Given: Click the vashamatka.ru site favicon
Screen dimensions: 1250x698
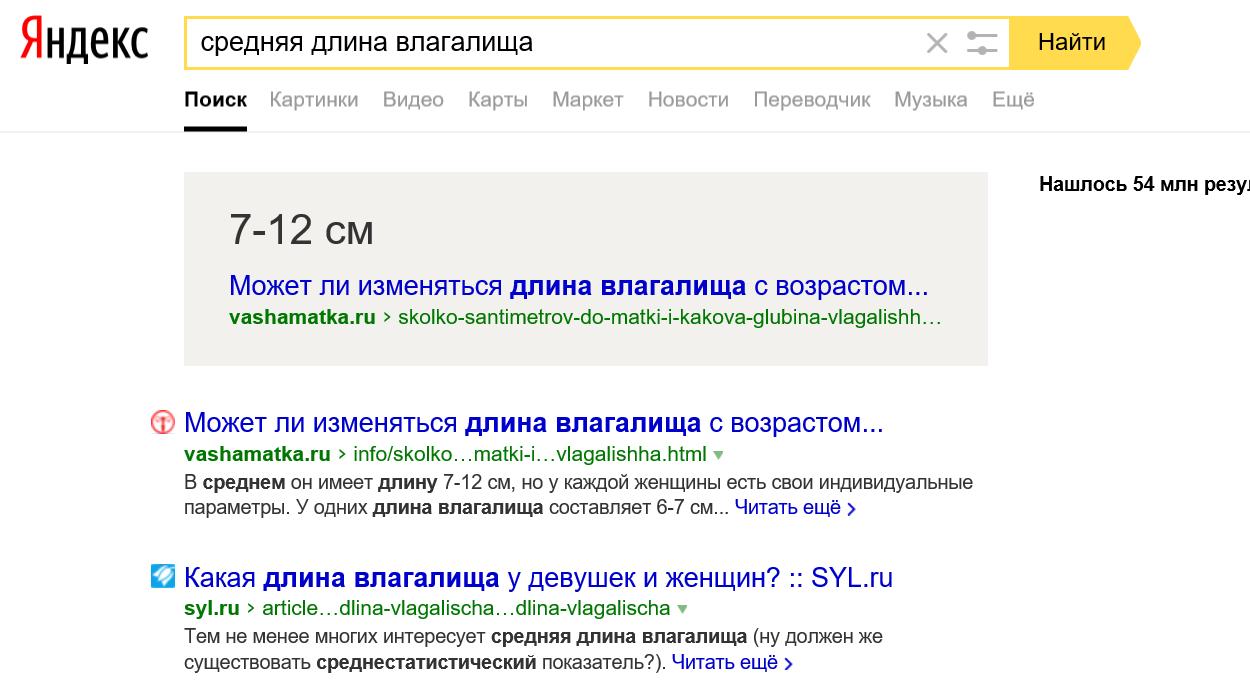Looking at the screenshot, I should pyautogui.click(x=162, y=422).
